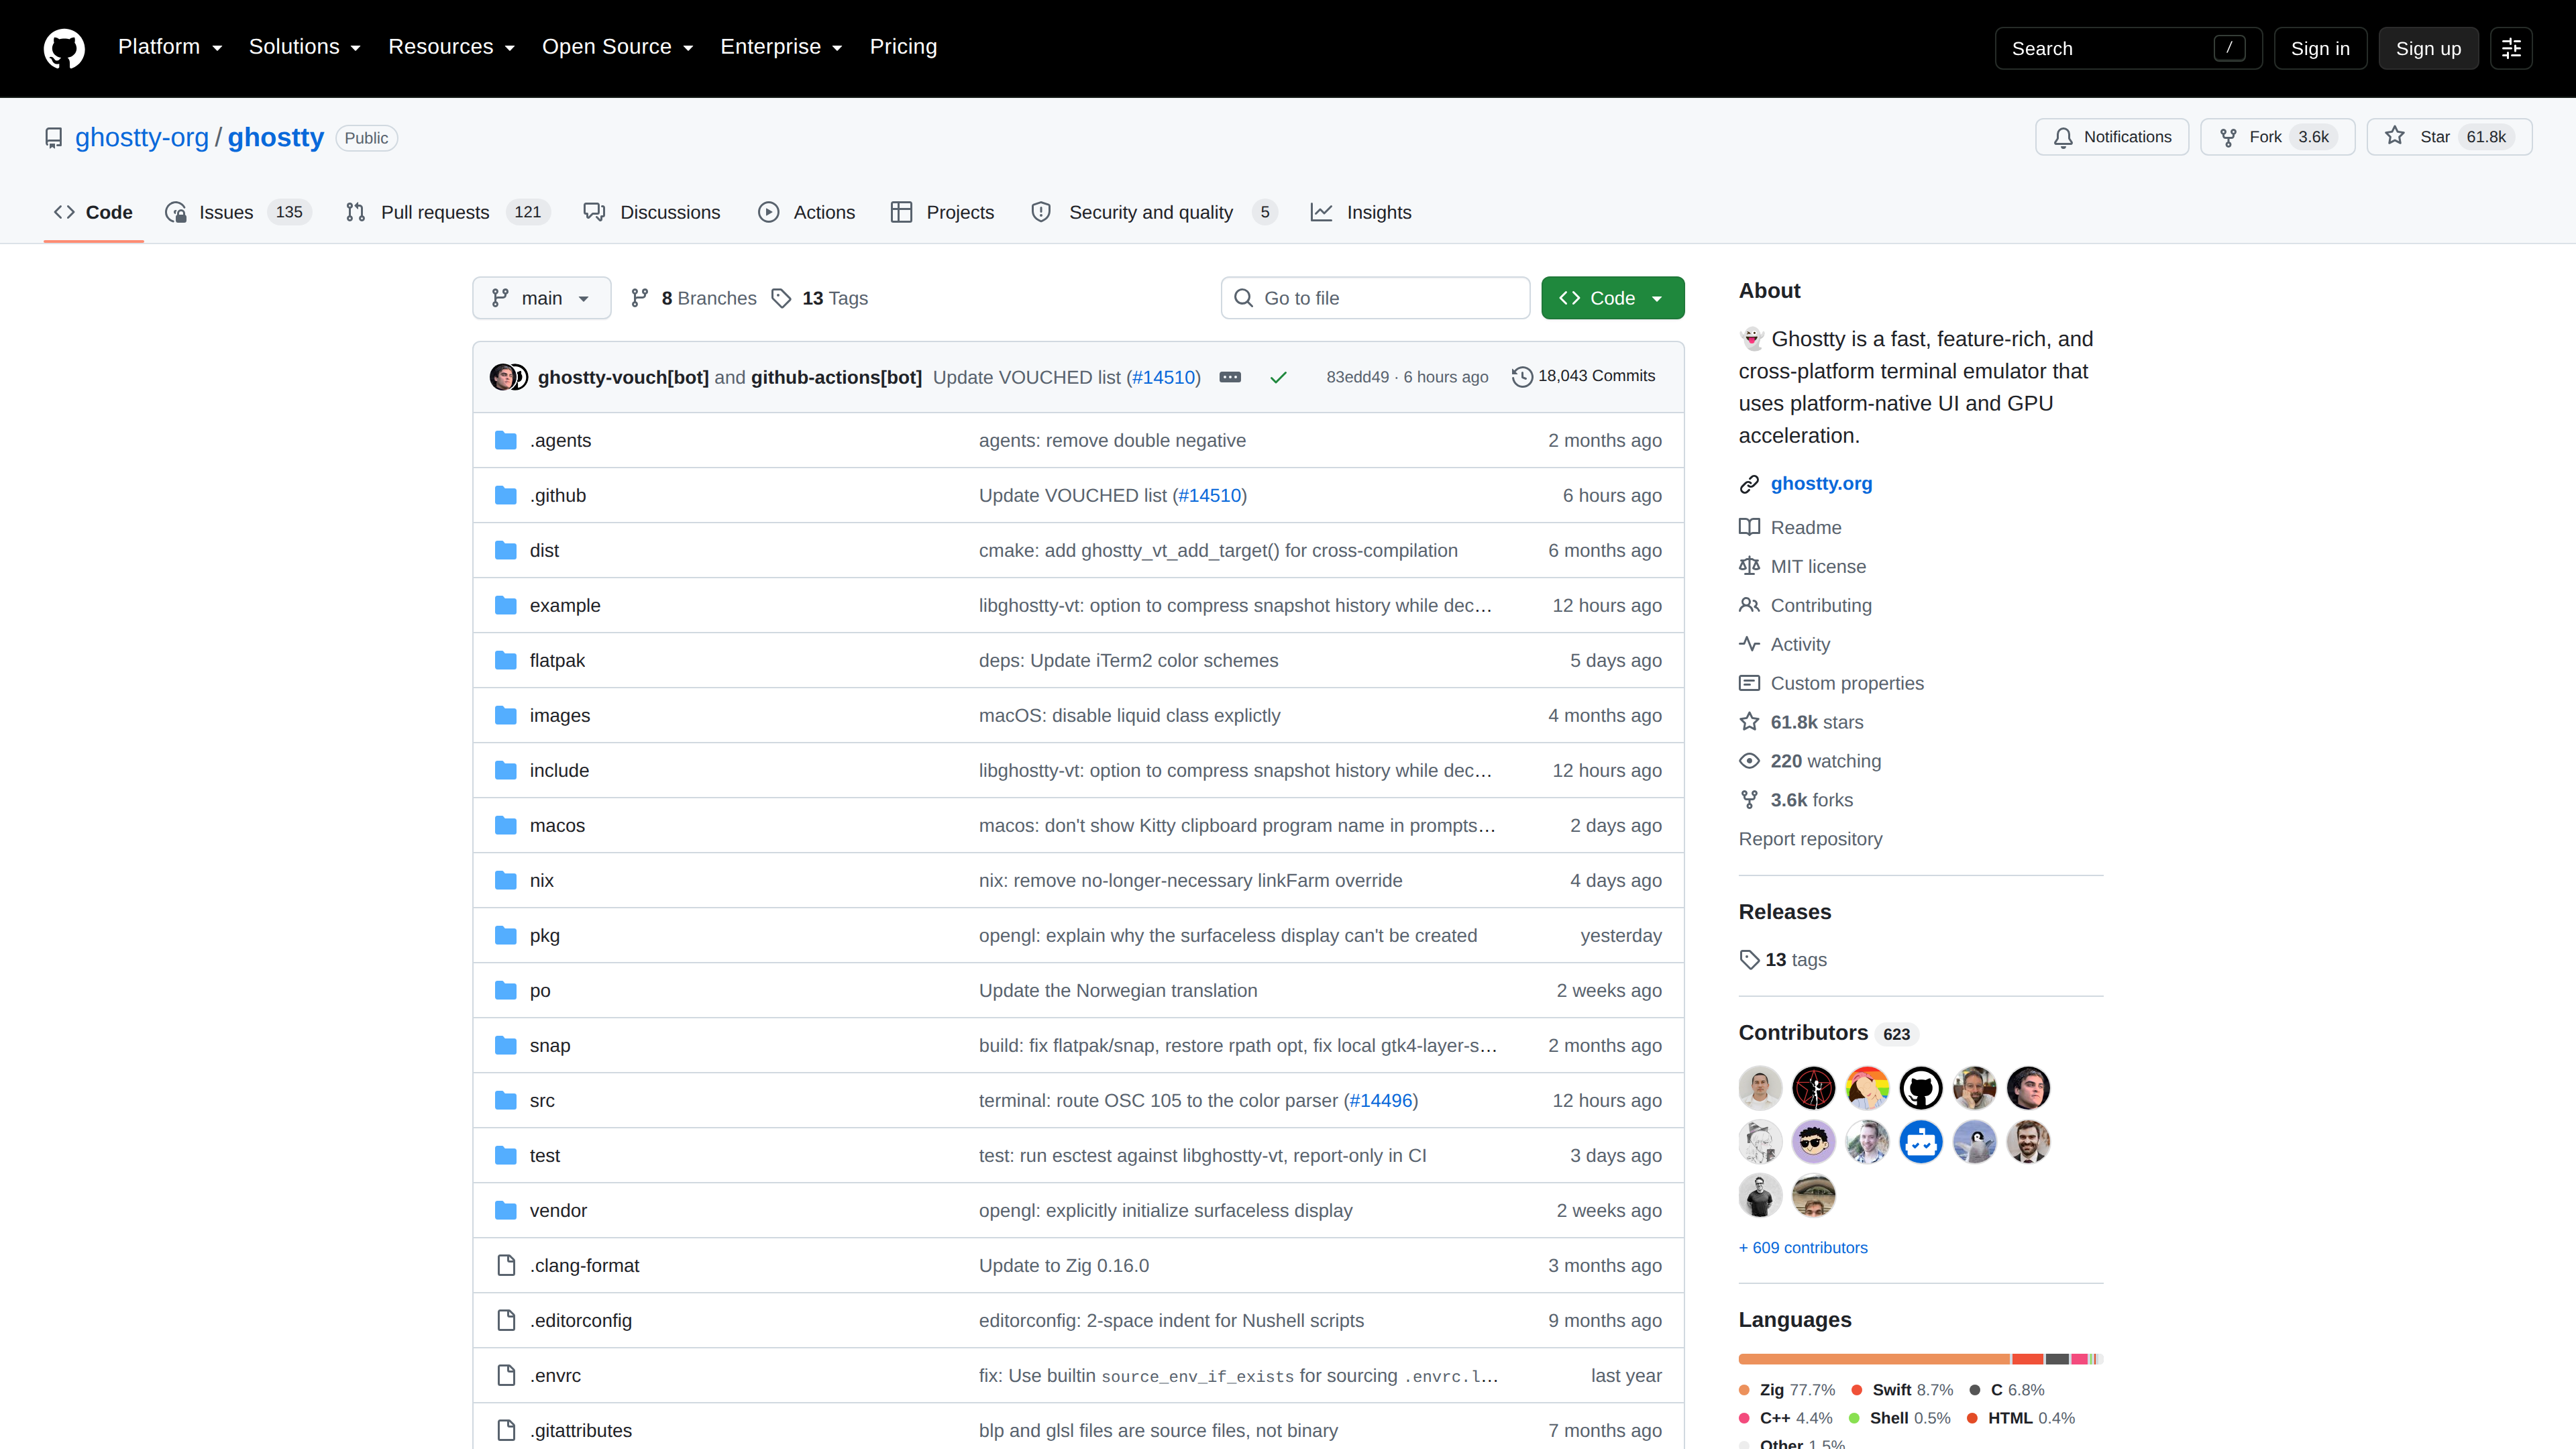Screen dimensions: 2576x1449
Task: Open the main branch dropdown
Action: [541, 298]
